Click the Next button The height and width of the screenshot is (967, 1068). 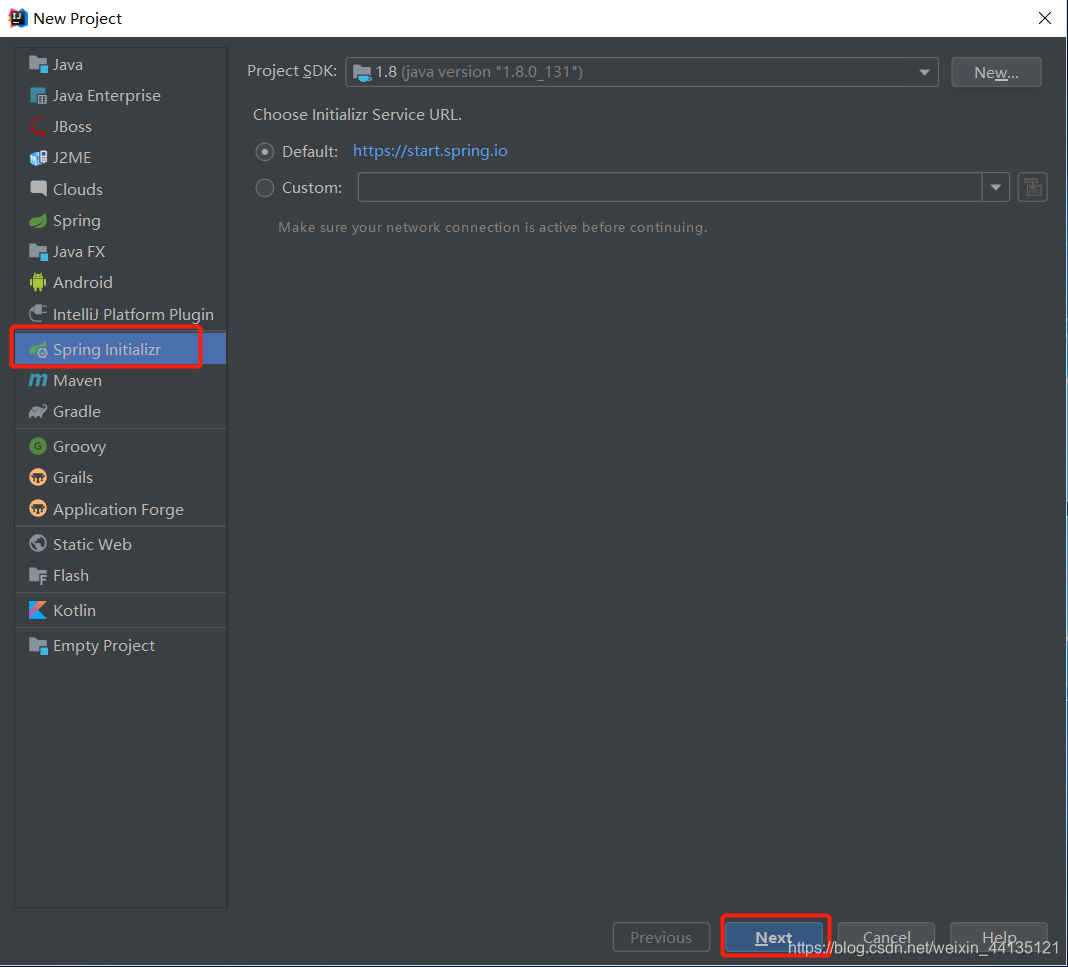(774, 937)
